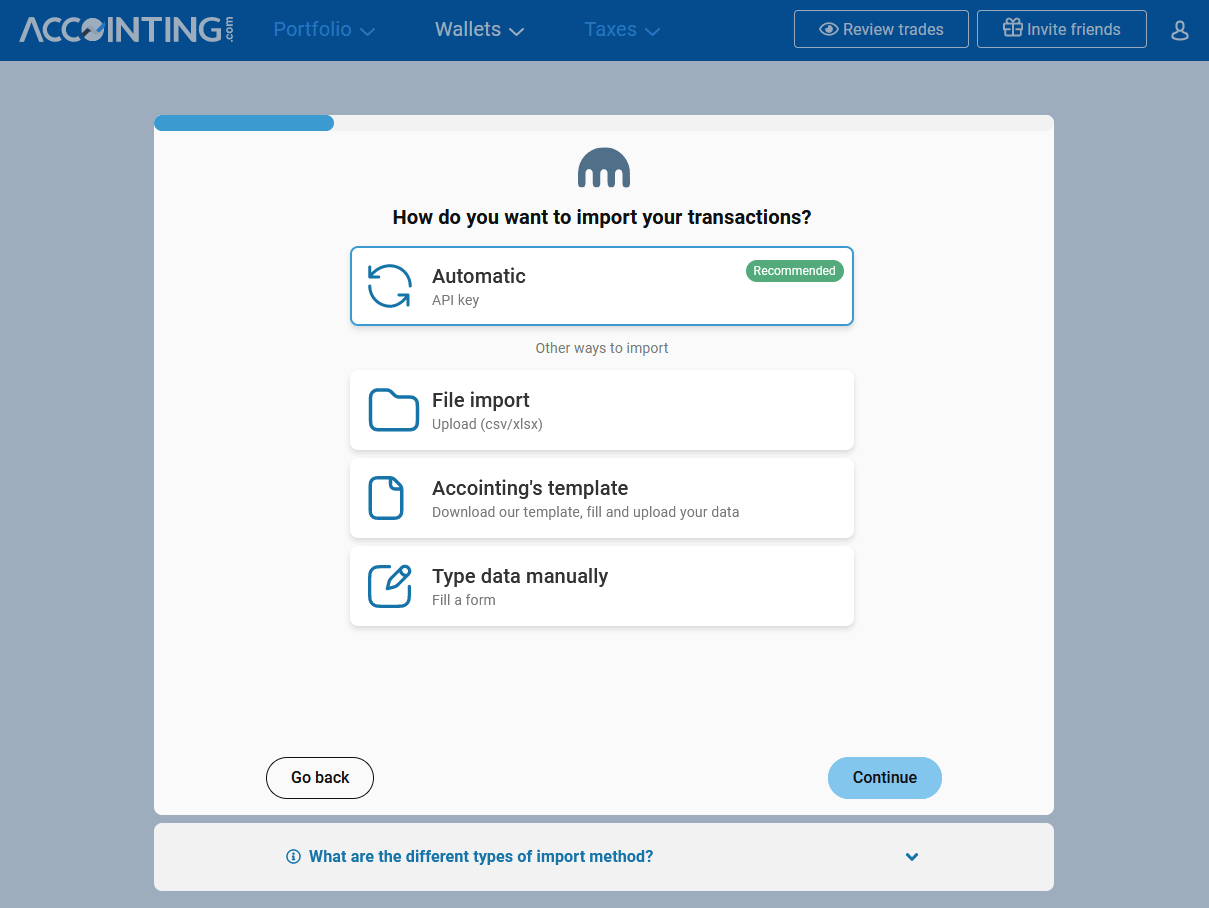The image size is (1209, 908).
Task: Open the Portfolio menu
Action: [x=324, y=30]
